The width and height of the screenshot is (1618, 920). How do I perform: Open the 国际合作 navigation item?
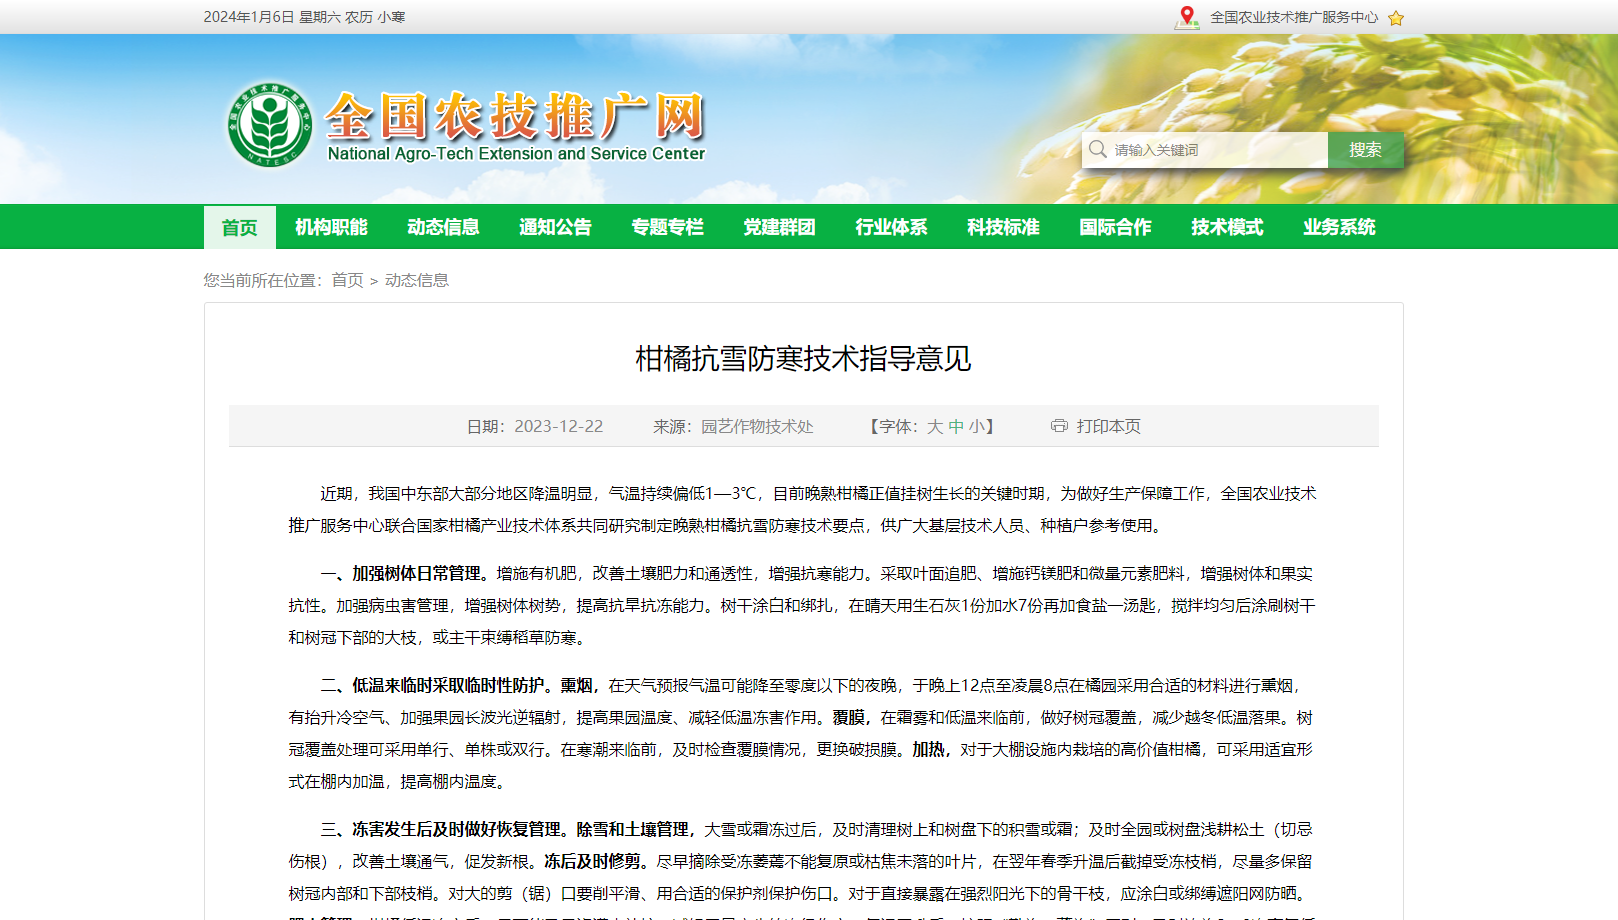point(1115,227)
